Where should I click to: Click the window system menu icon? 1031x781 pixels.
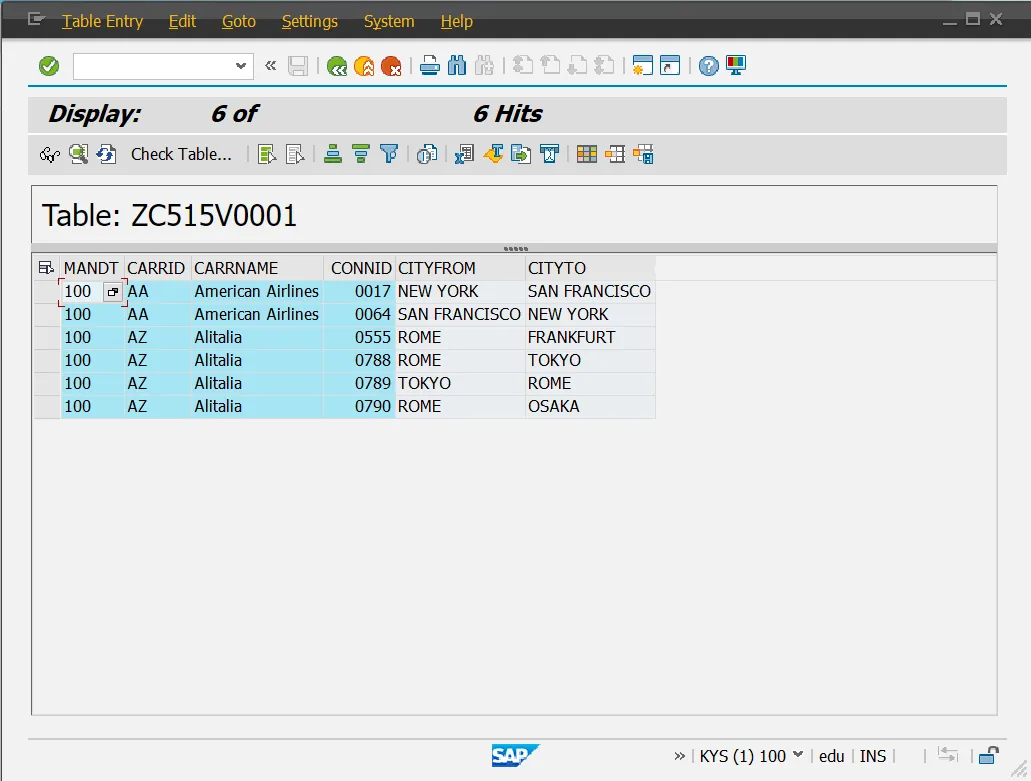36,19
